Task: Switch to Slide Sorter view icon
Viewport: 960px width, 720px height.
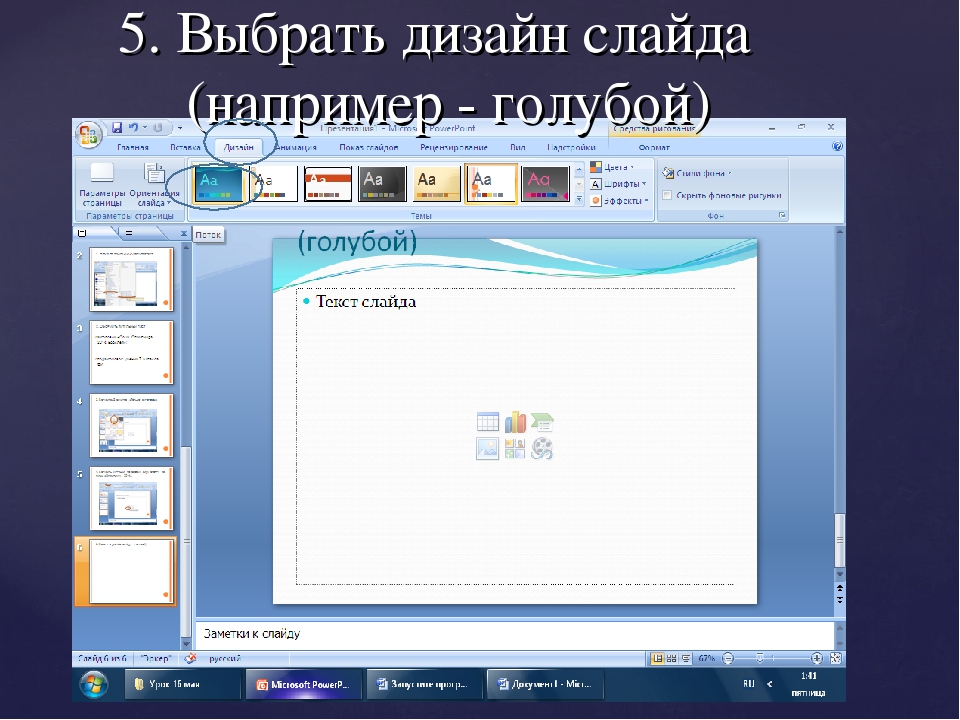Action: 672,659
